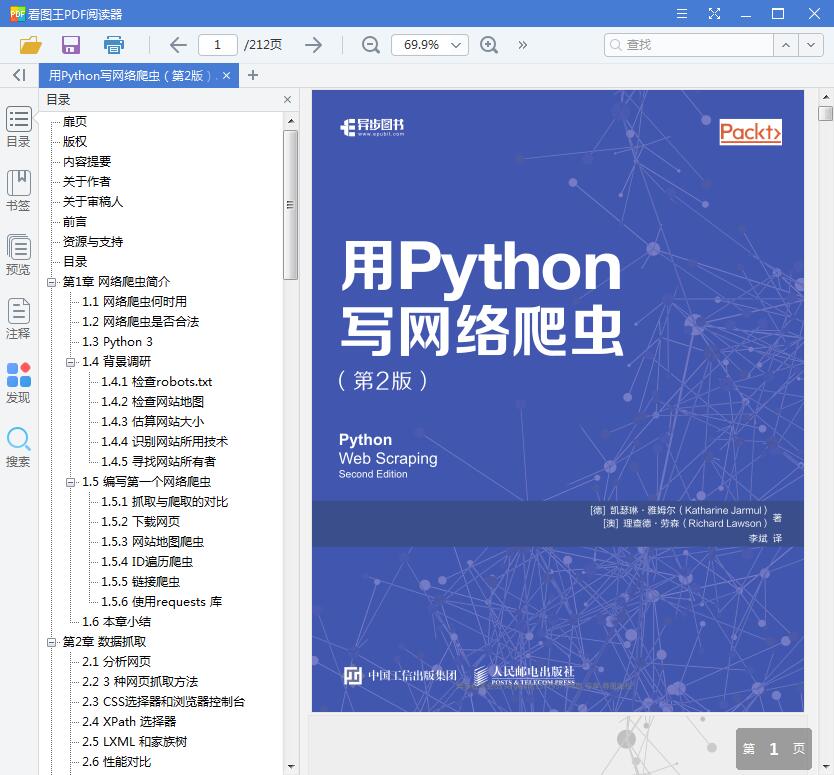Click the document view scrollbar thumb
Viewport: 834px width, 775px height.
825,113
